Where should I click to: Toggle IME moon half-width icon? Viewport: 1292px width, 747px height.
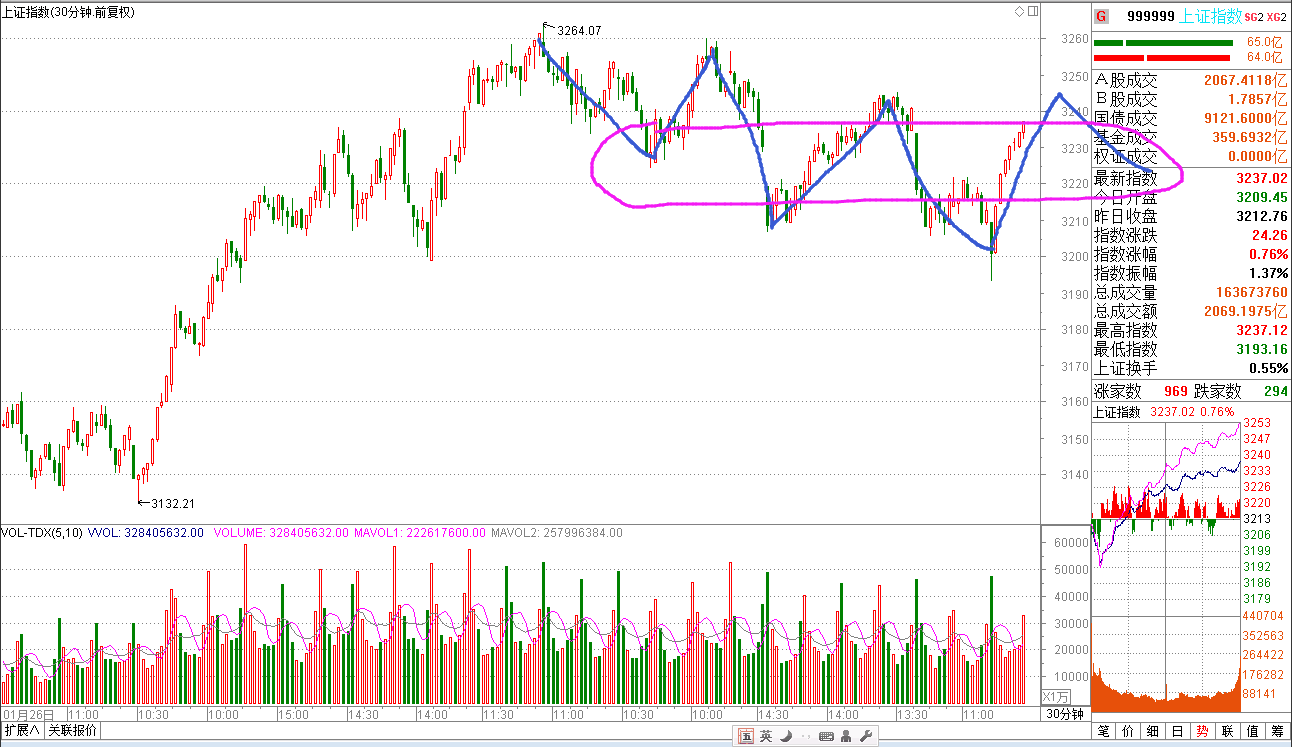785,737
